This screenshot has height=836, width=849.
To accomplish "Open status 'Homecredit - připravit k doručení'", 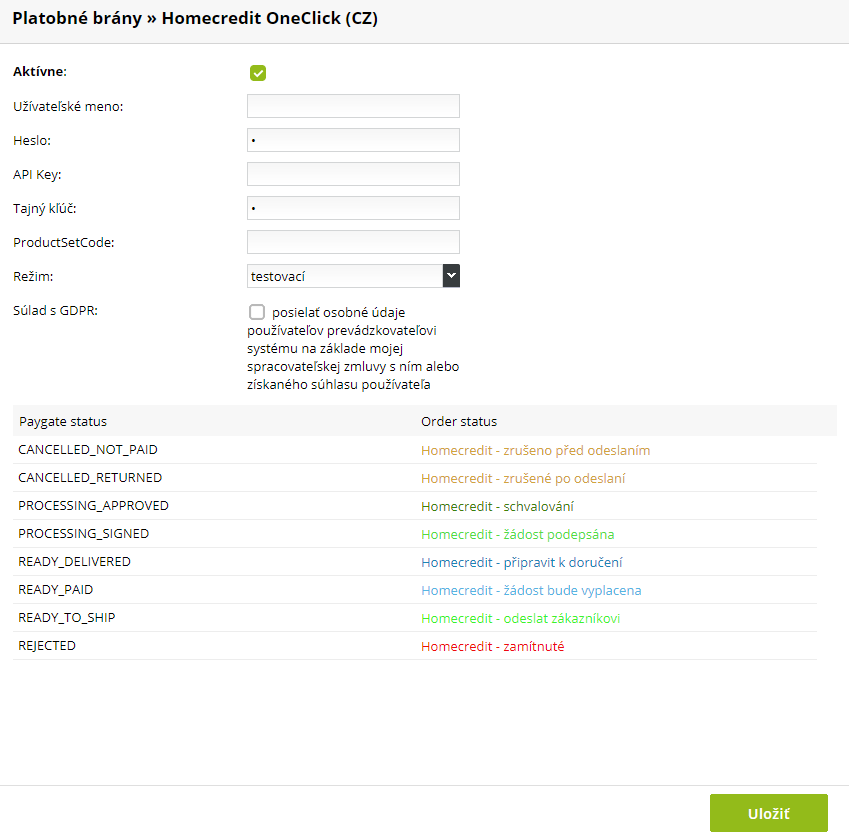I will (x=521, y=563).
